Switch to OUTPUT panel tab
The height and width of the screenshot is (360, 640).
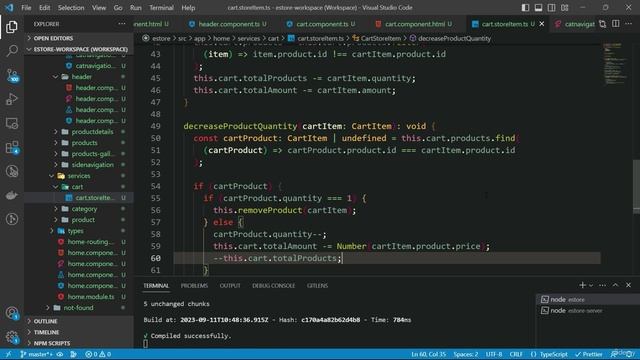(x=230, y=286)
